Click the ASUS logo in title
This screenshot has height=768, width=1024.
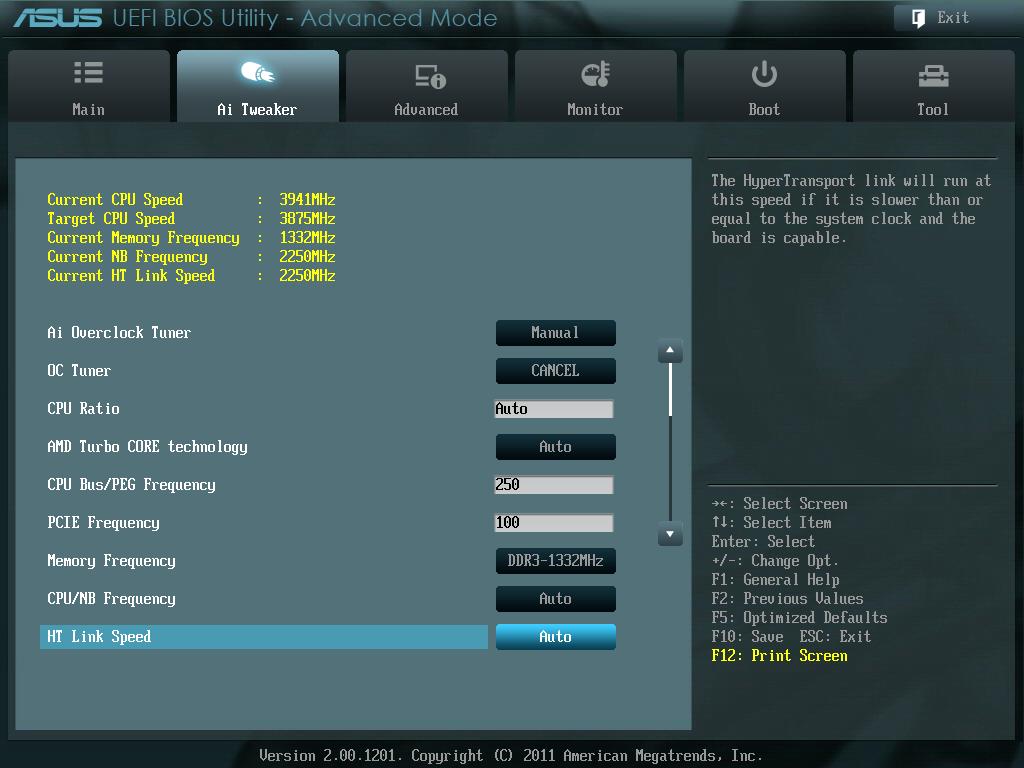pos(58,18)
